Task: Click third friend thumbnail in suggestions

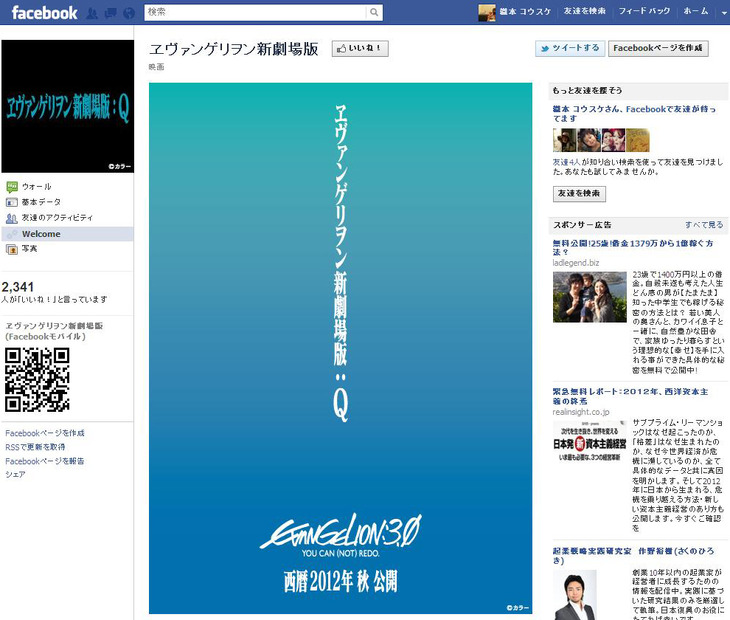Action: click(613, 140)
